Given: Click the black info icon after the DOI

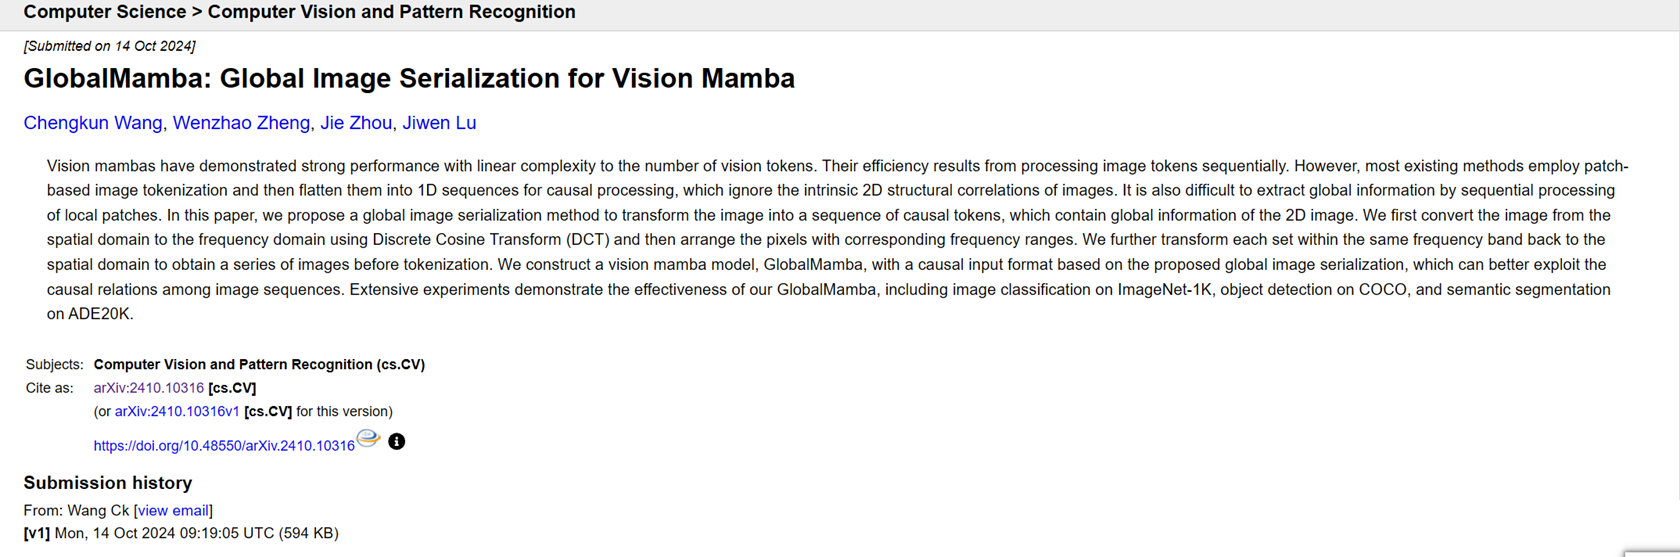Looking at the screenshot, I should (397, 441).
